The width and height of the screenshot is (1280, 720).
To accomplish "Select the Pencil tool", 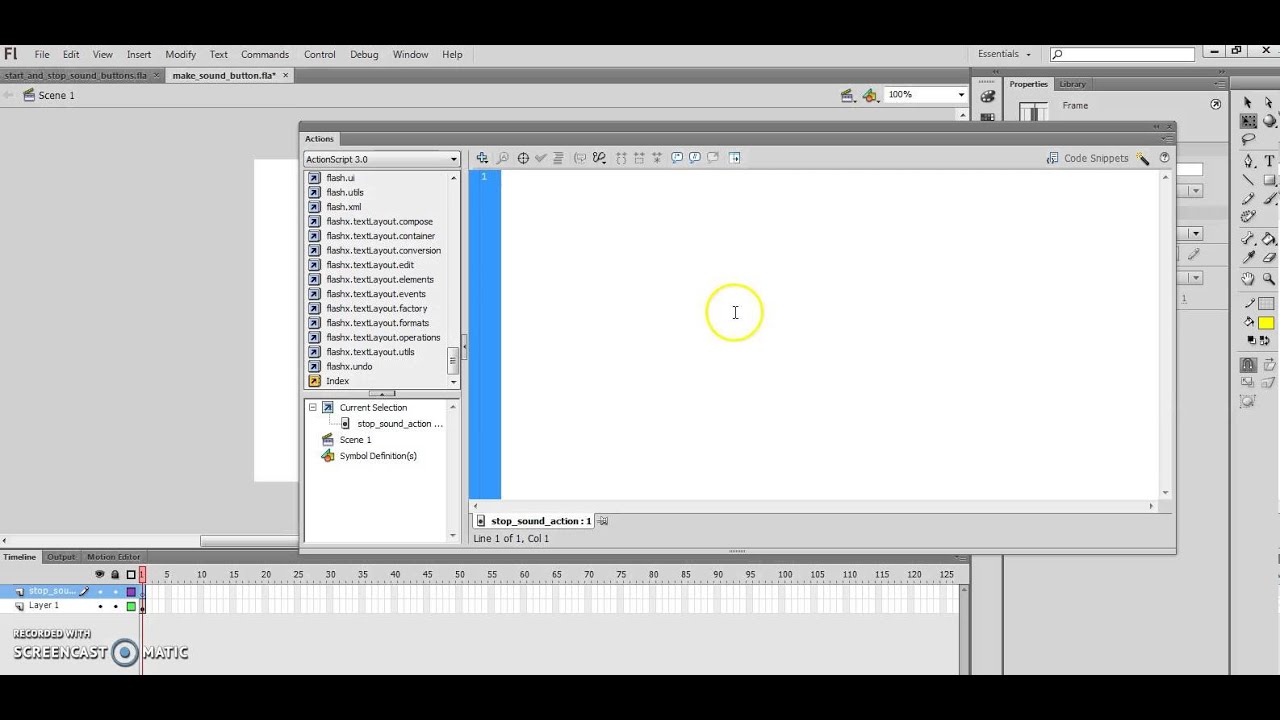I will point(1248,199).
